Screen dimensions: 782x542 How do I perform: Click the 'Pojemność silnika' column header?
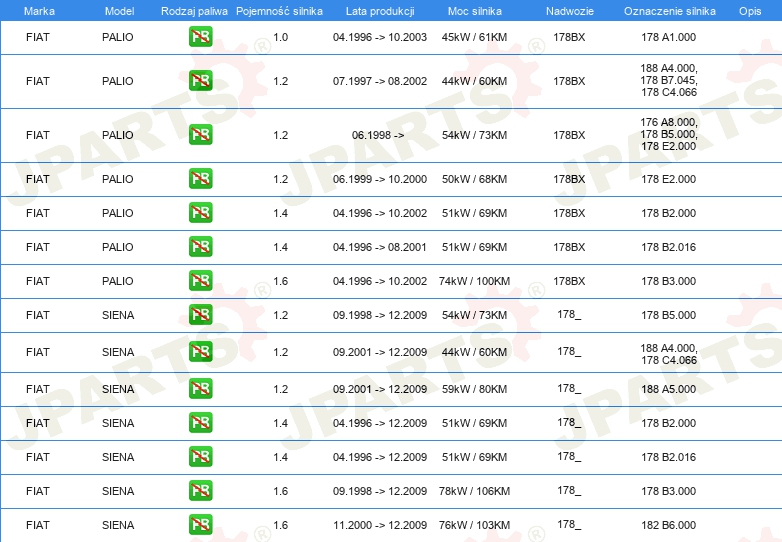[279, 11]
